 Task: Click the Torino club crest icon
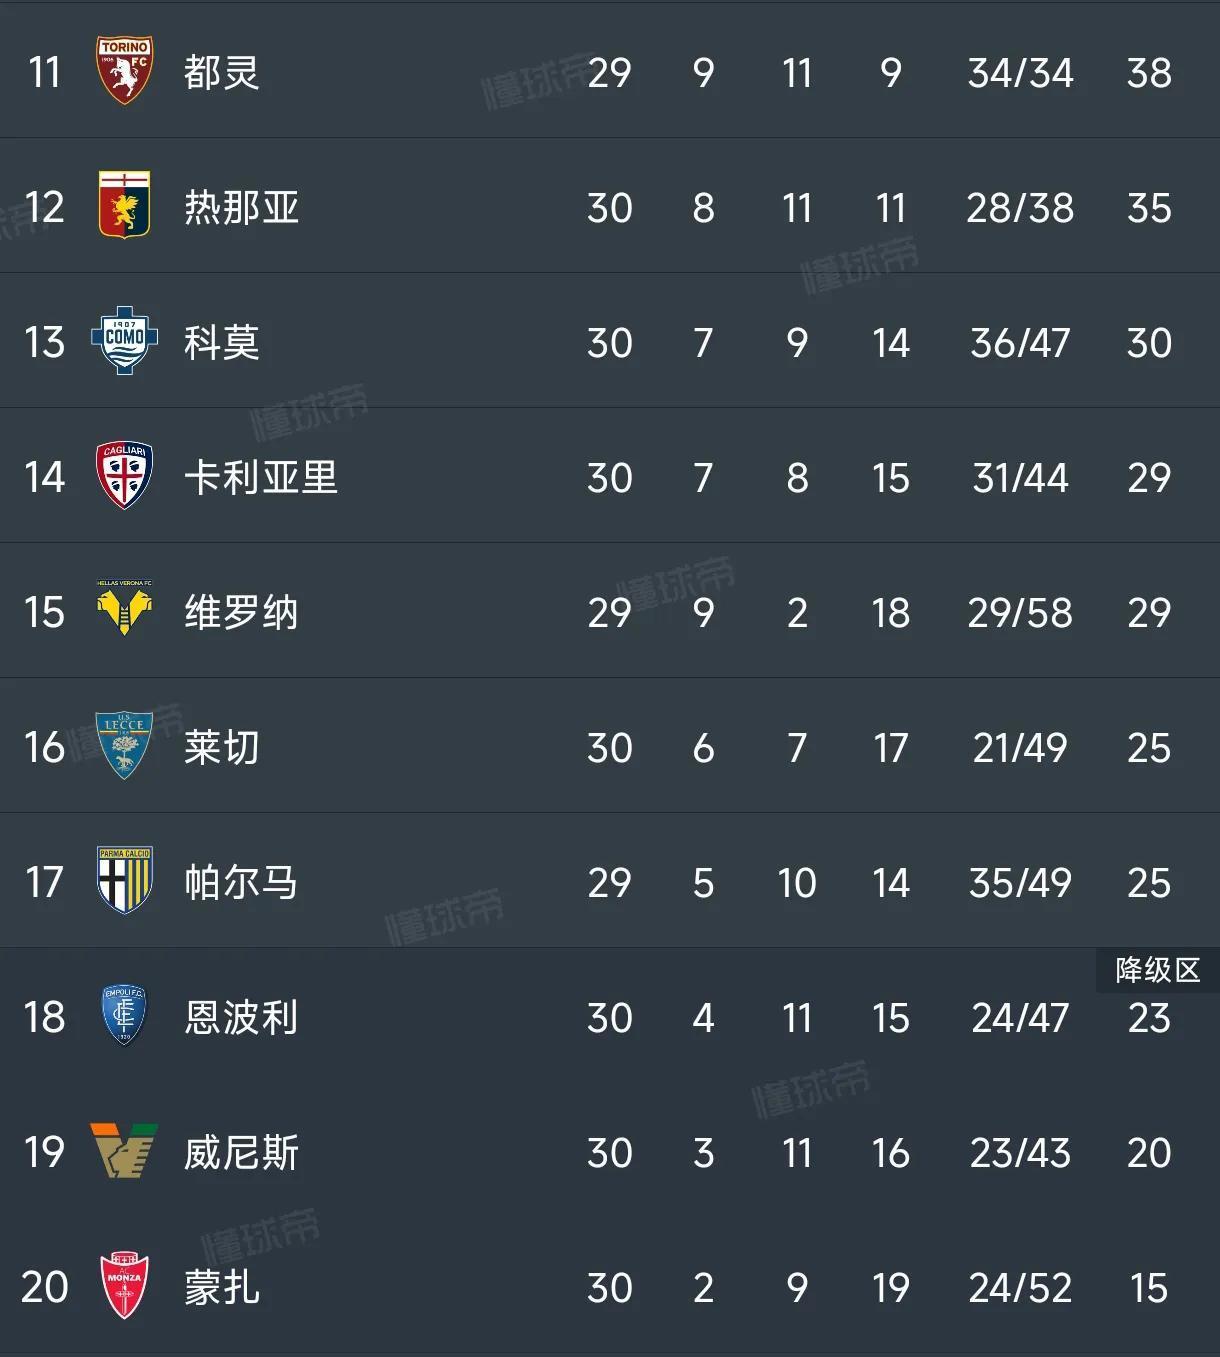point(124,72)
